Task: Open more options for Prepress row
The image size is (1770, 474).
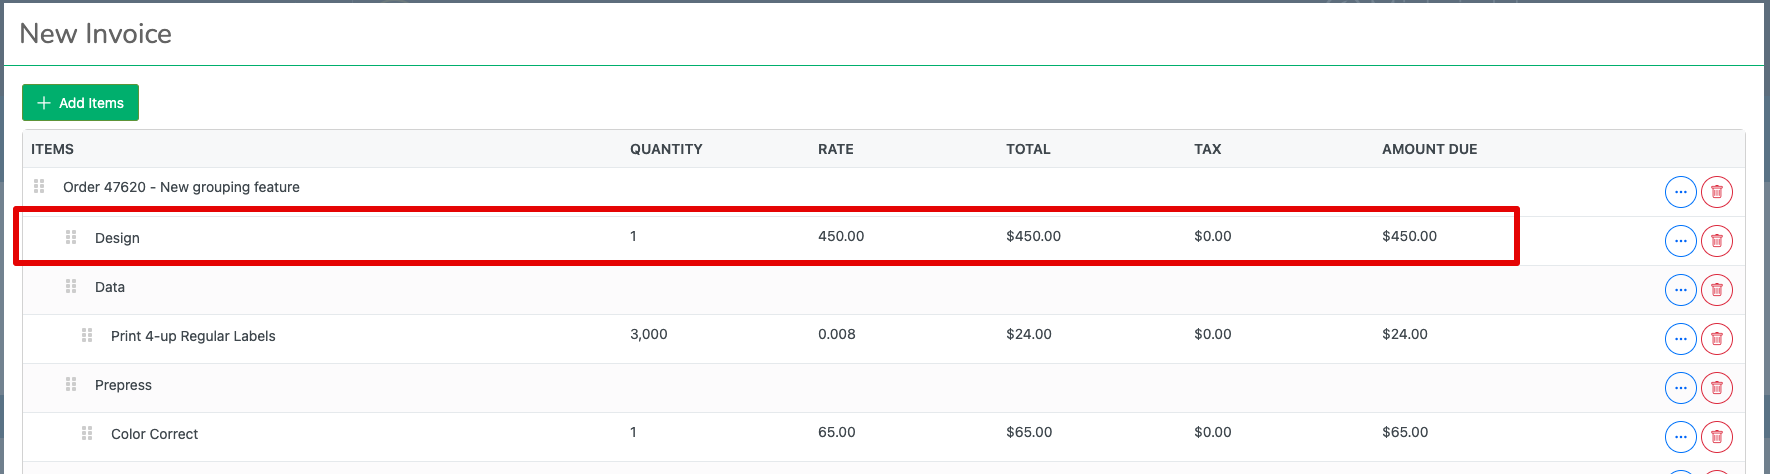Action: [1680, 388]
